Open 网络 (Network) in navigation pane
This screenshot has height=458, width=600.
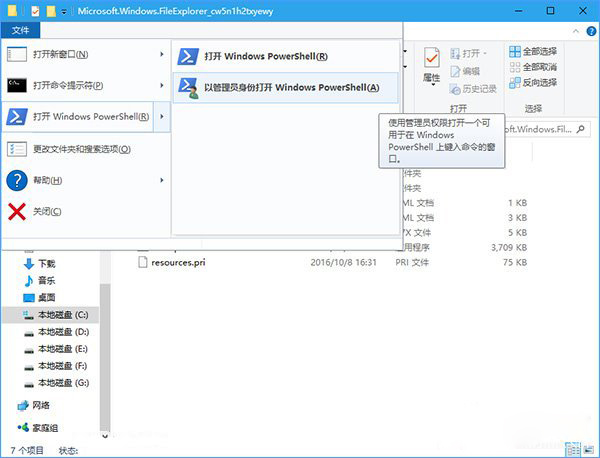coord(42,406)
